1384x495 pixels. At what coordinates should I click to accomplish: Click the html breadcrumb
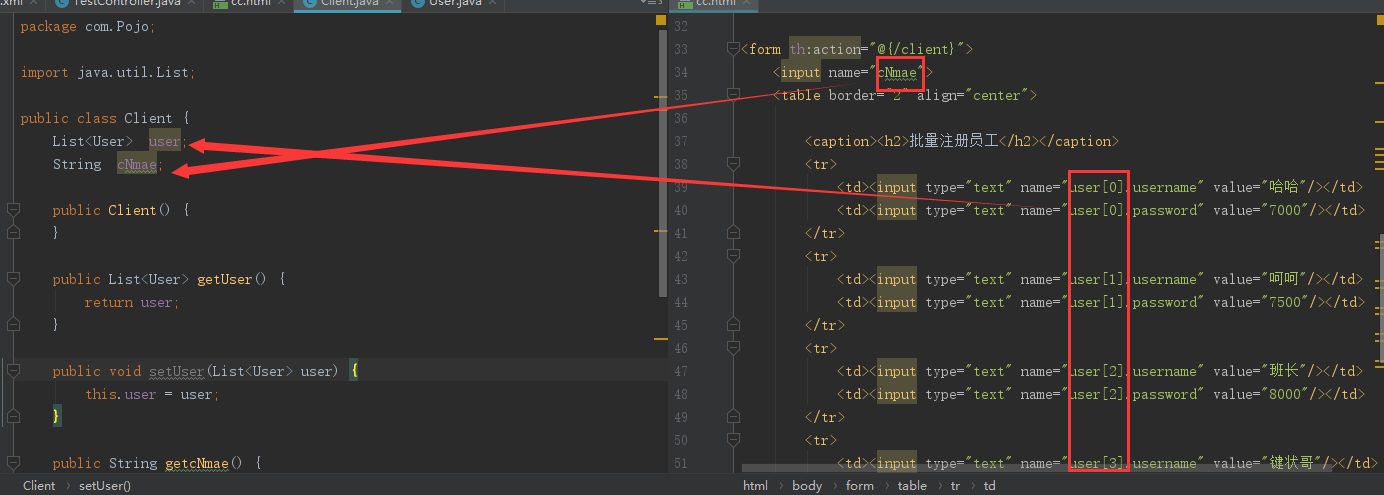(755, 486)
